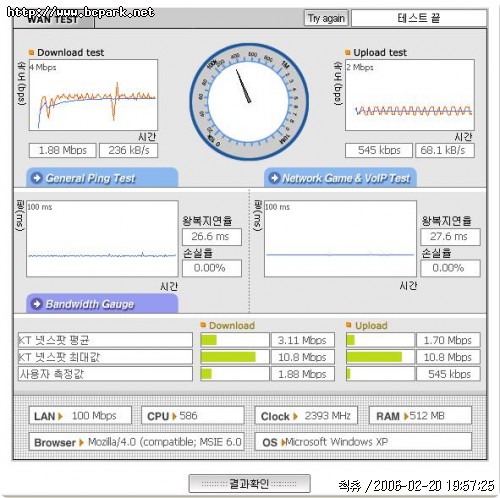Click the CPU 586 info box
This screenshot has width=500, height=498.
point(193,415)
